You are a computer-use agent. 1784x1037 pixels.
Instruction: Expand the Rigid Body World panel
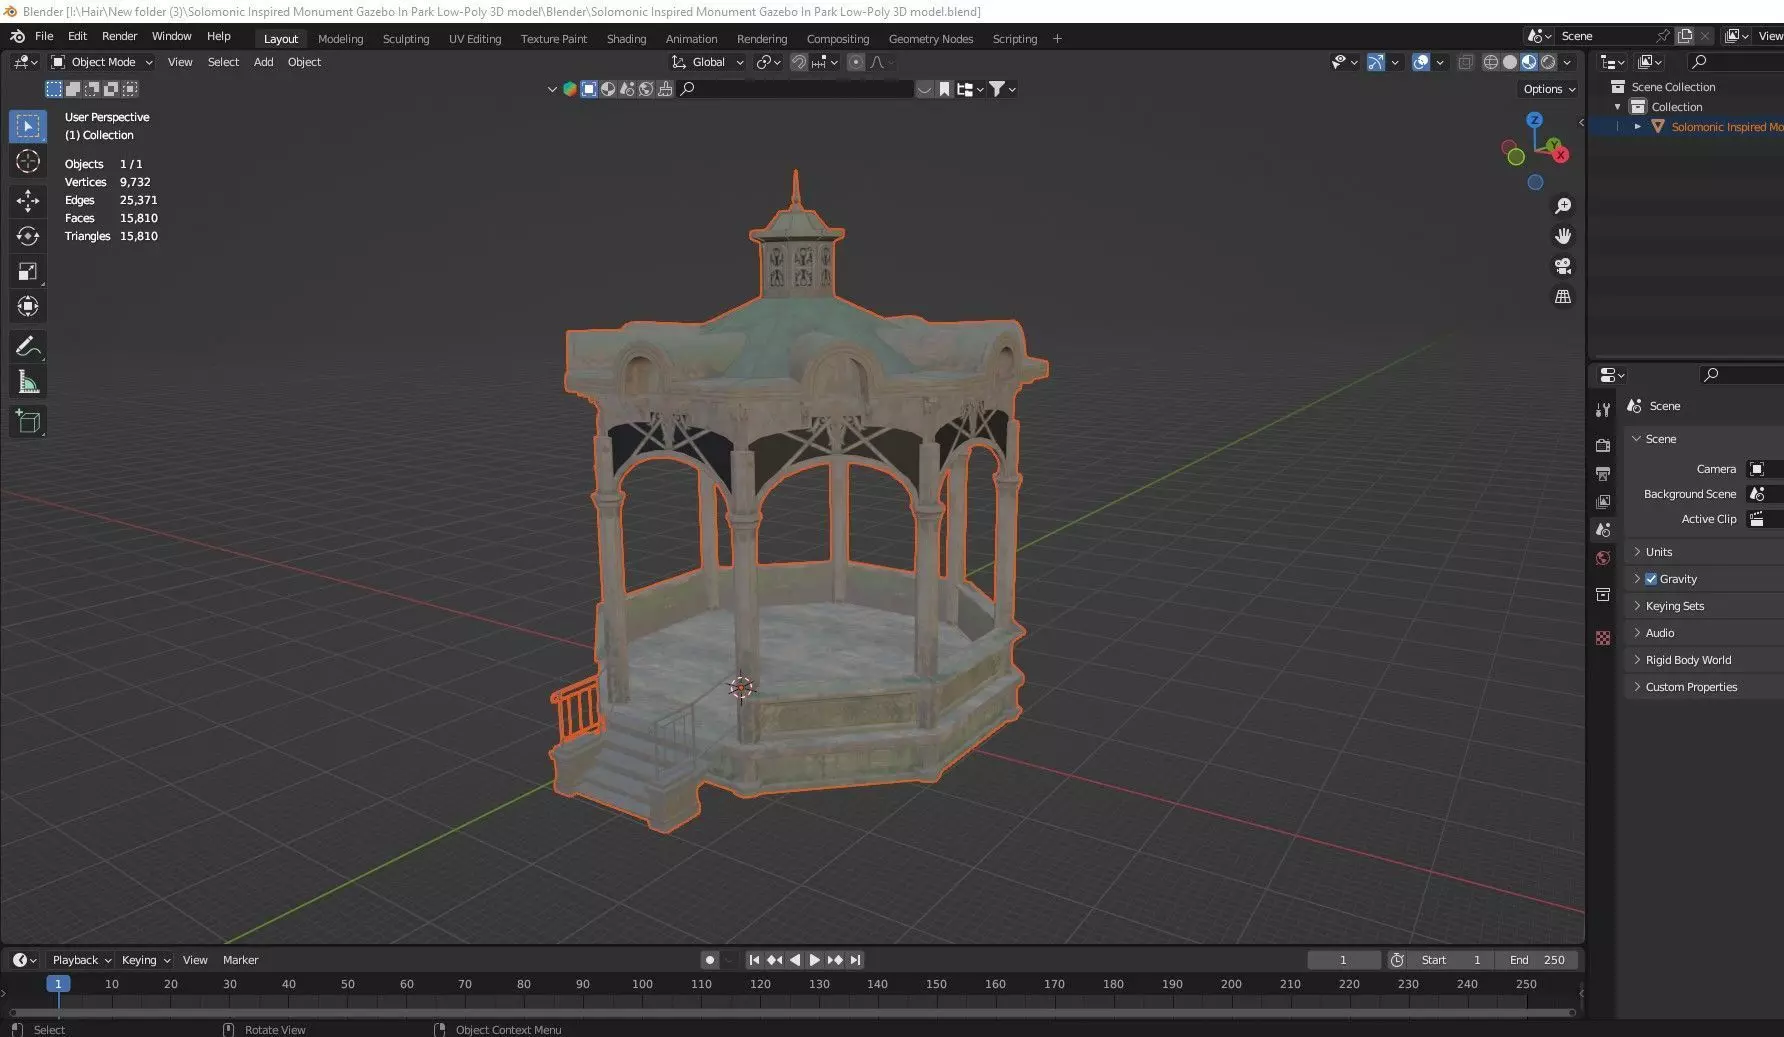pos(1705,660)
